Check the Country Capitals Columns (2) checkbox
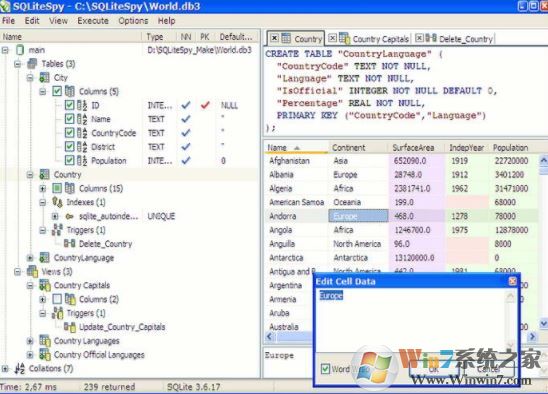548x394 pixels. [x=57, y=299]
